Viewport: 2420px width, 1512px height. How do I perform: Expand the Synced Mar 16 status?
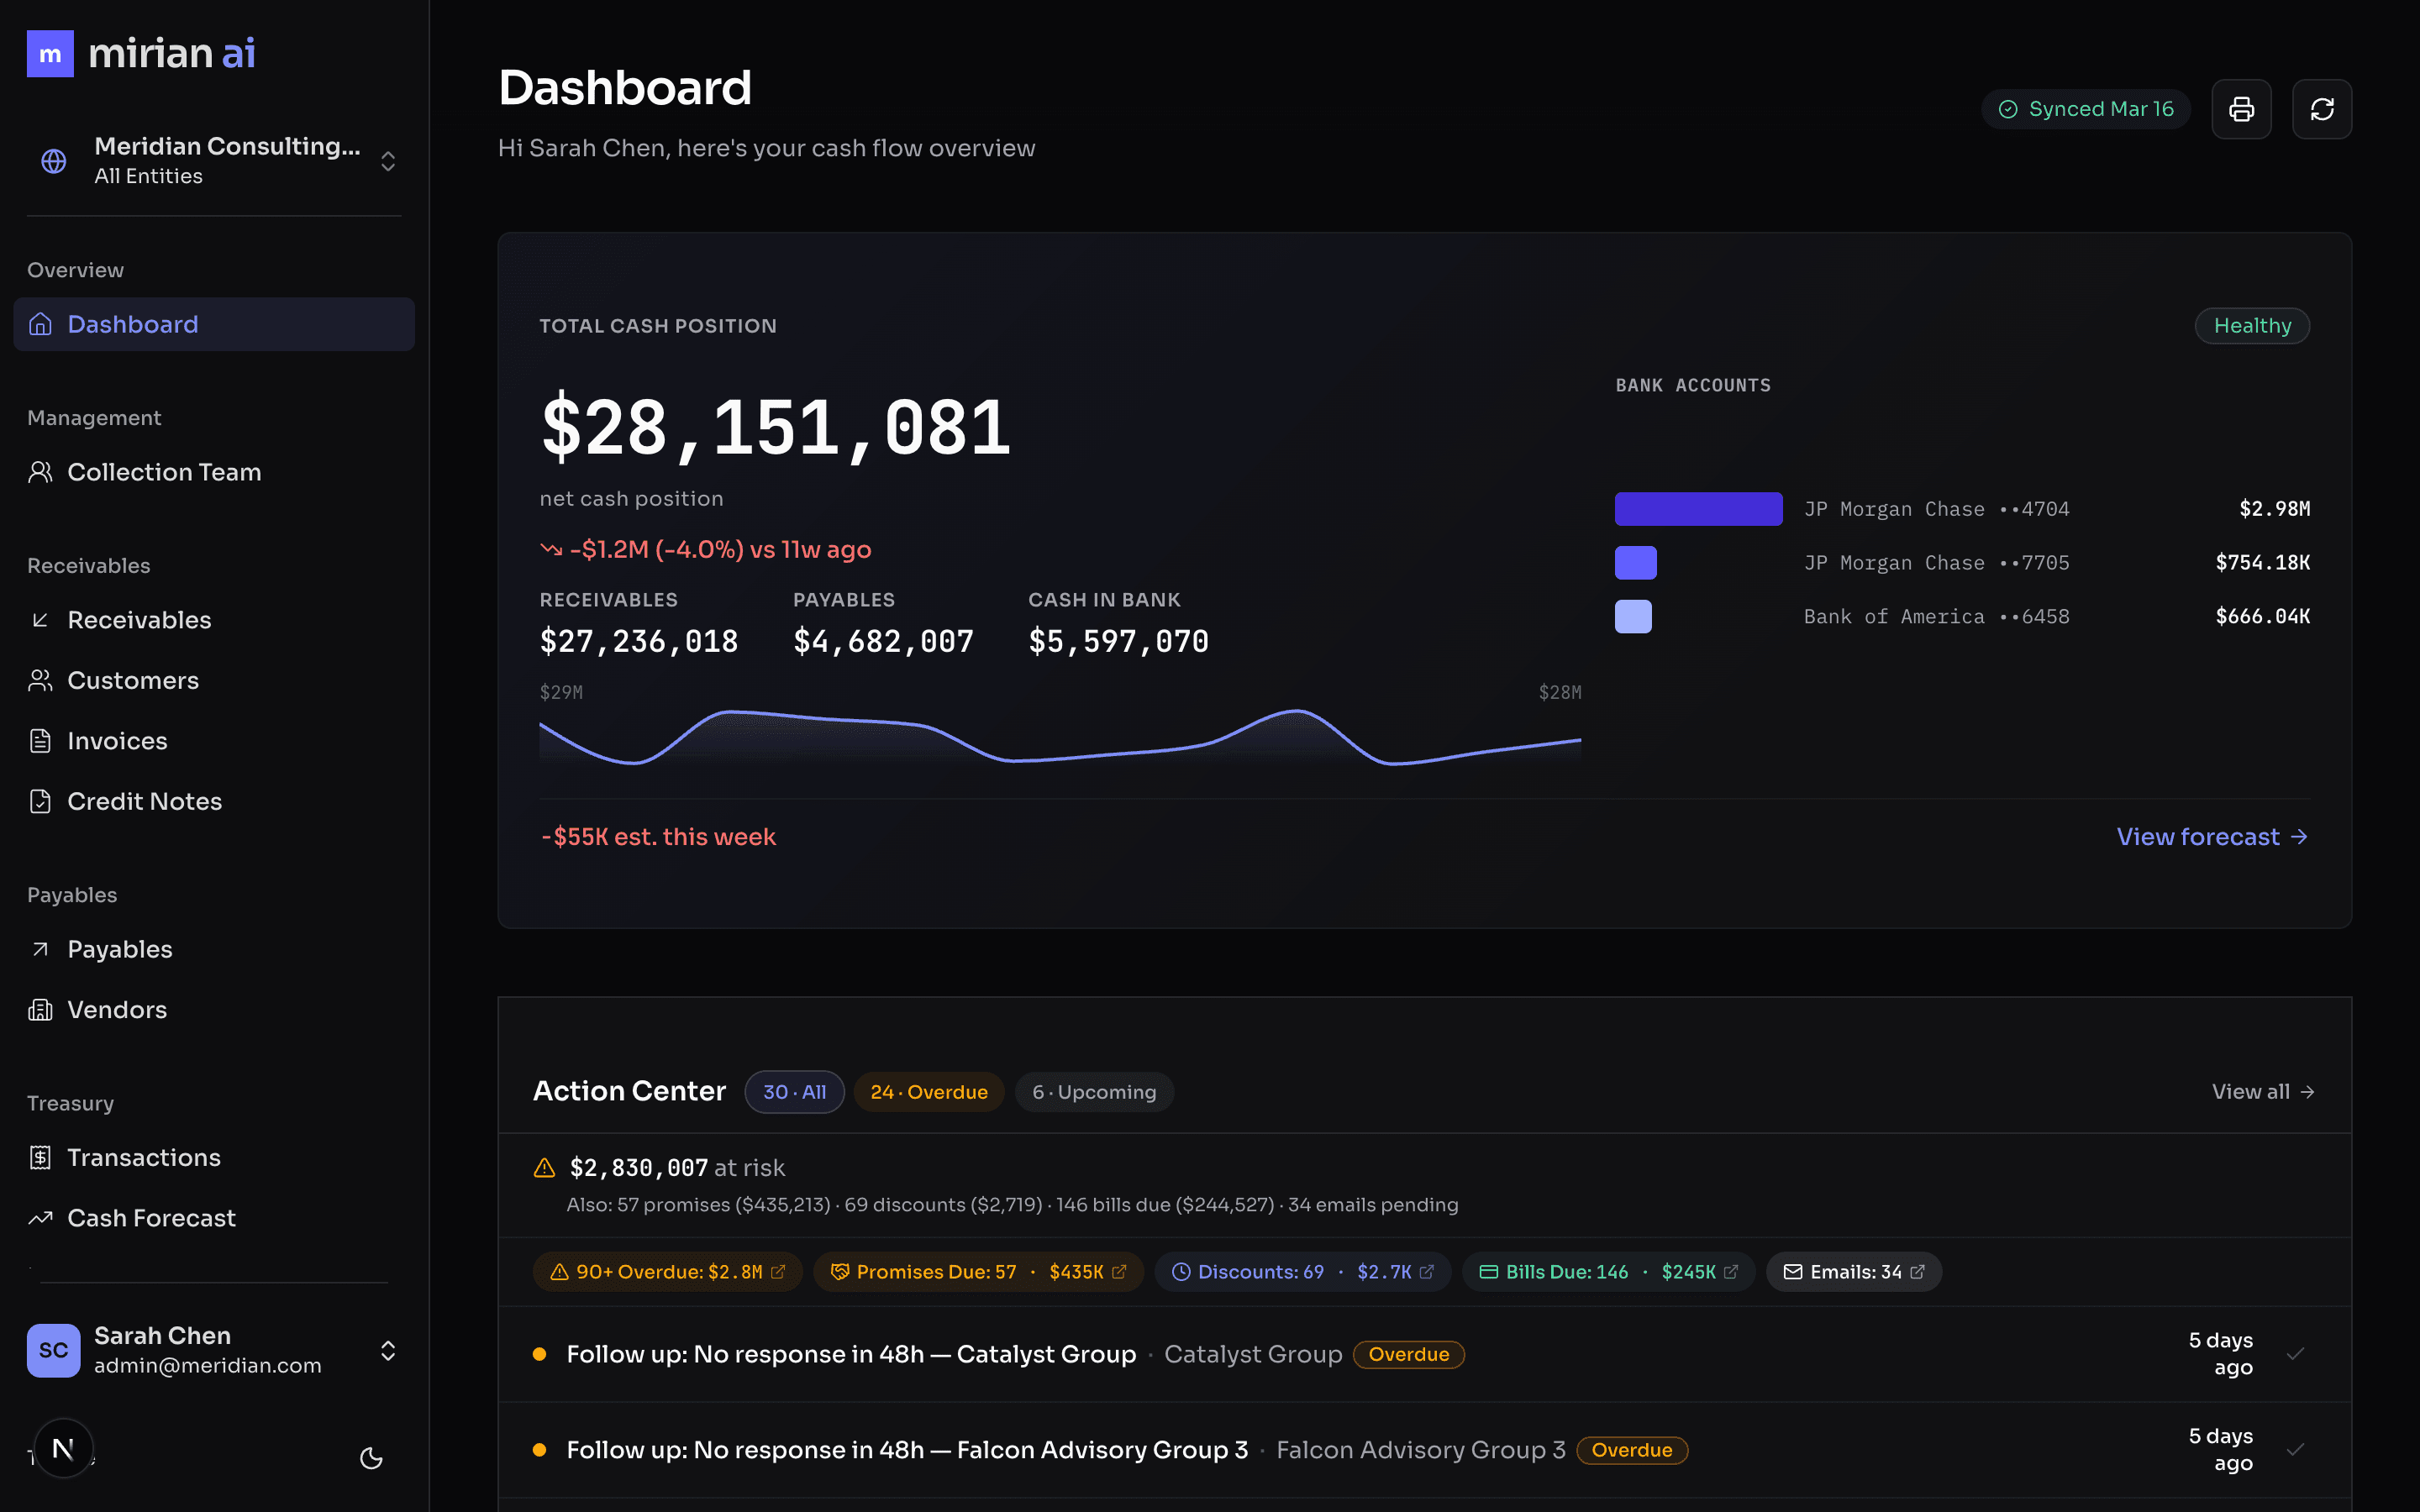[x=2086, y=108]
